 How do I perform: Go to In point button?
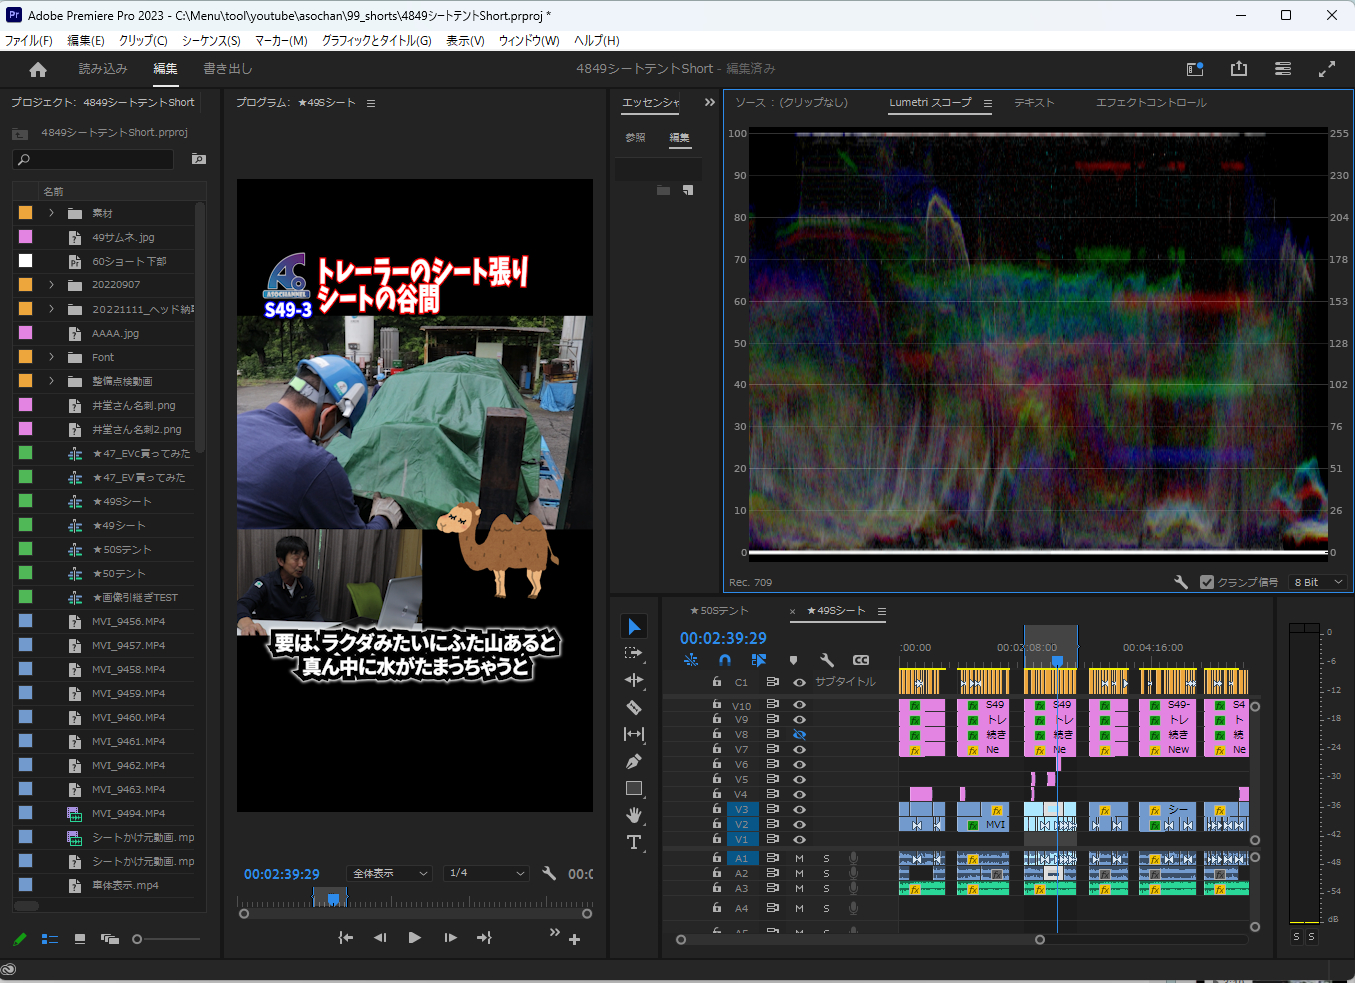click(346, 937)
